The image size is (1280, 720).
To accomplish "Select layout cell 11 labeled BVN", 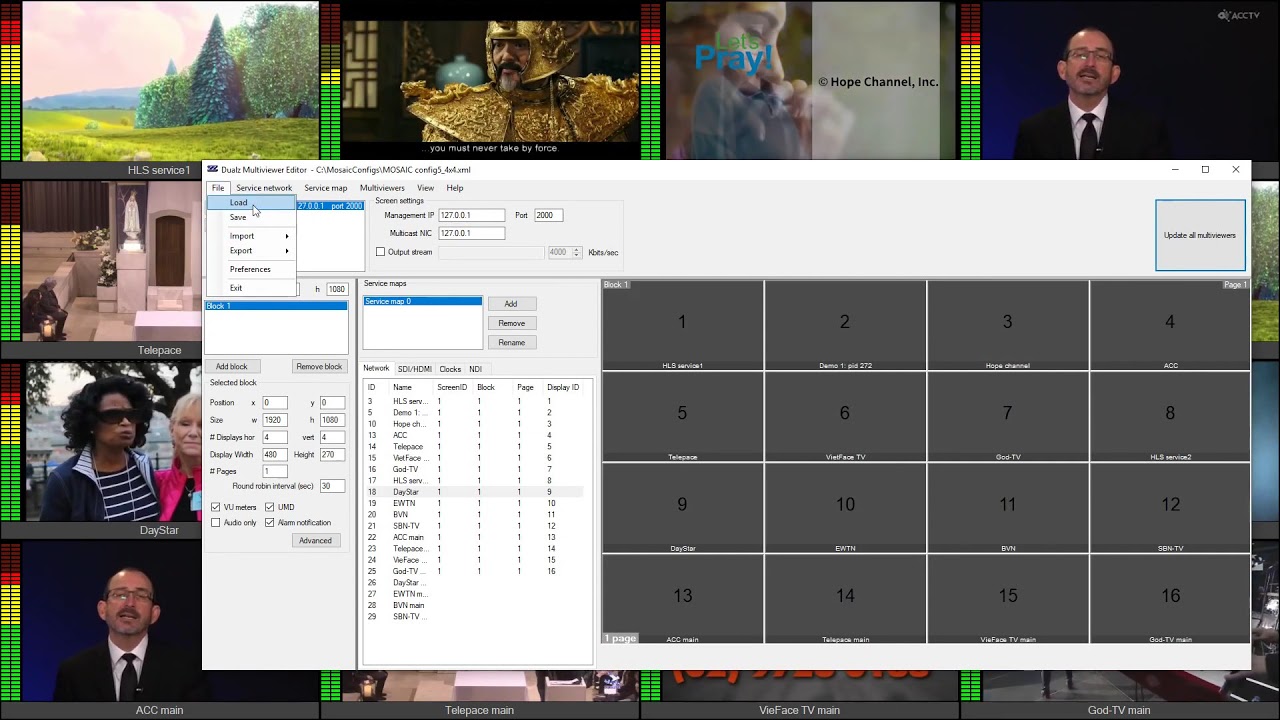I will (x=1008, y=509).
